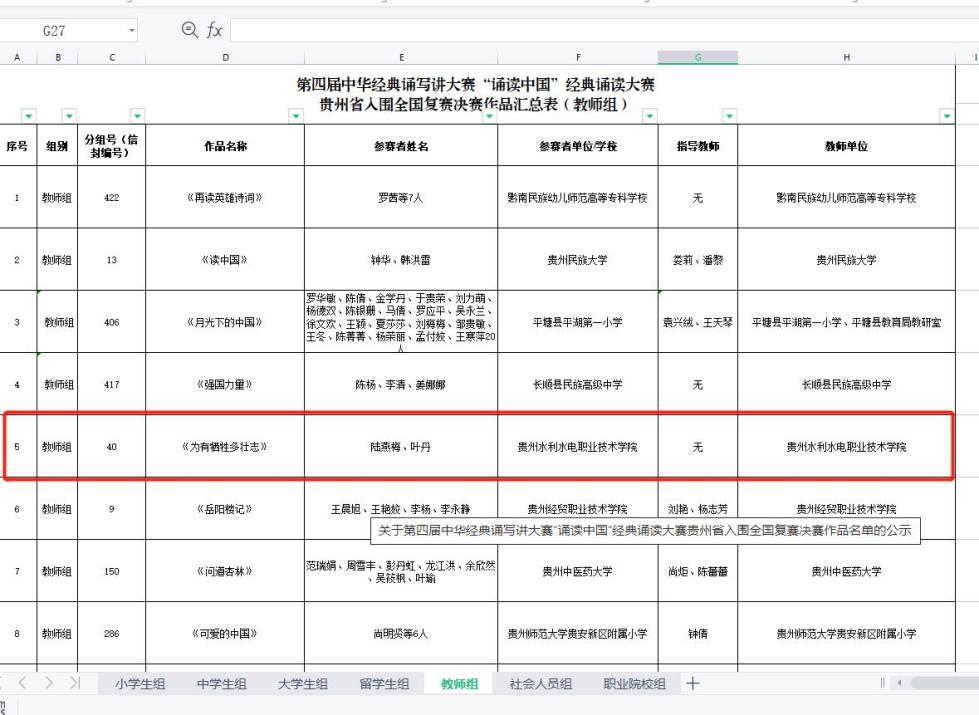Select school cell 平塘县平湖第一小学 in column F

[578, 322]
